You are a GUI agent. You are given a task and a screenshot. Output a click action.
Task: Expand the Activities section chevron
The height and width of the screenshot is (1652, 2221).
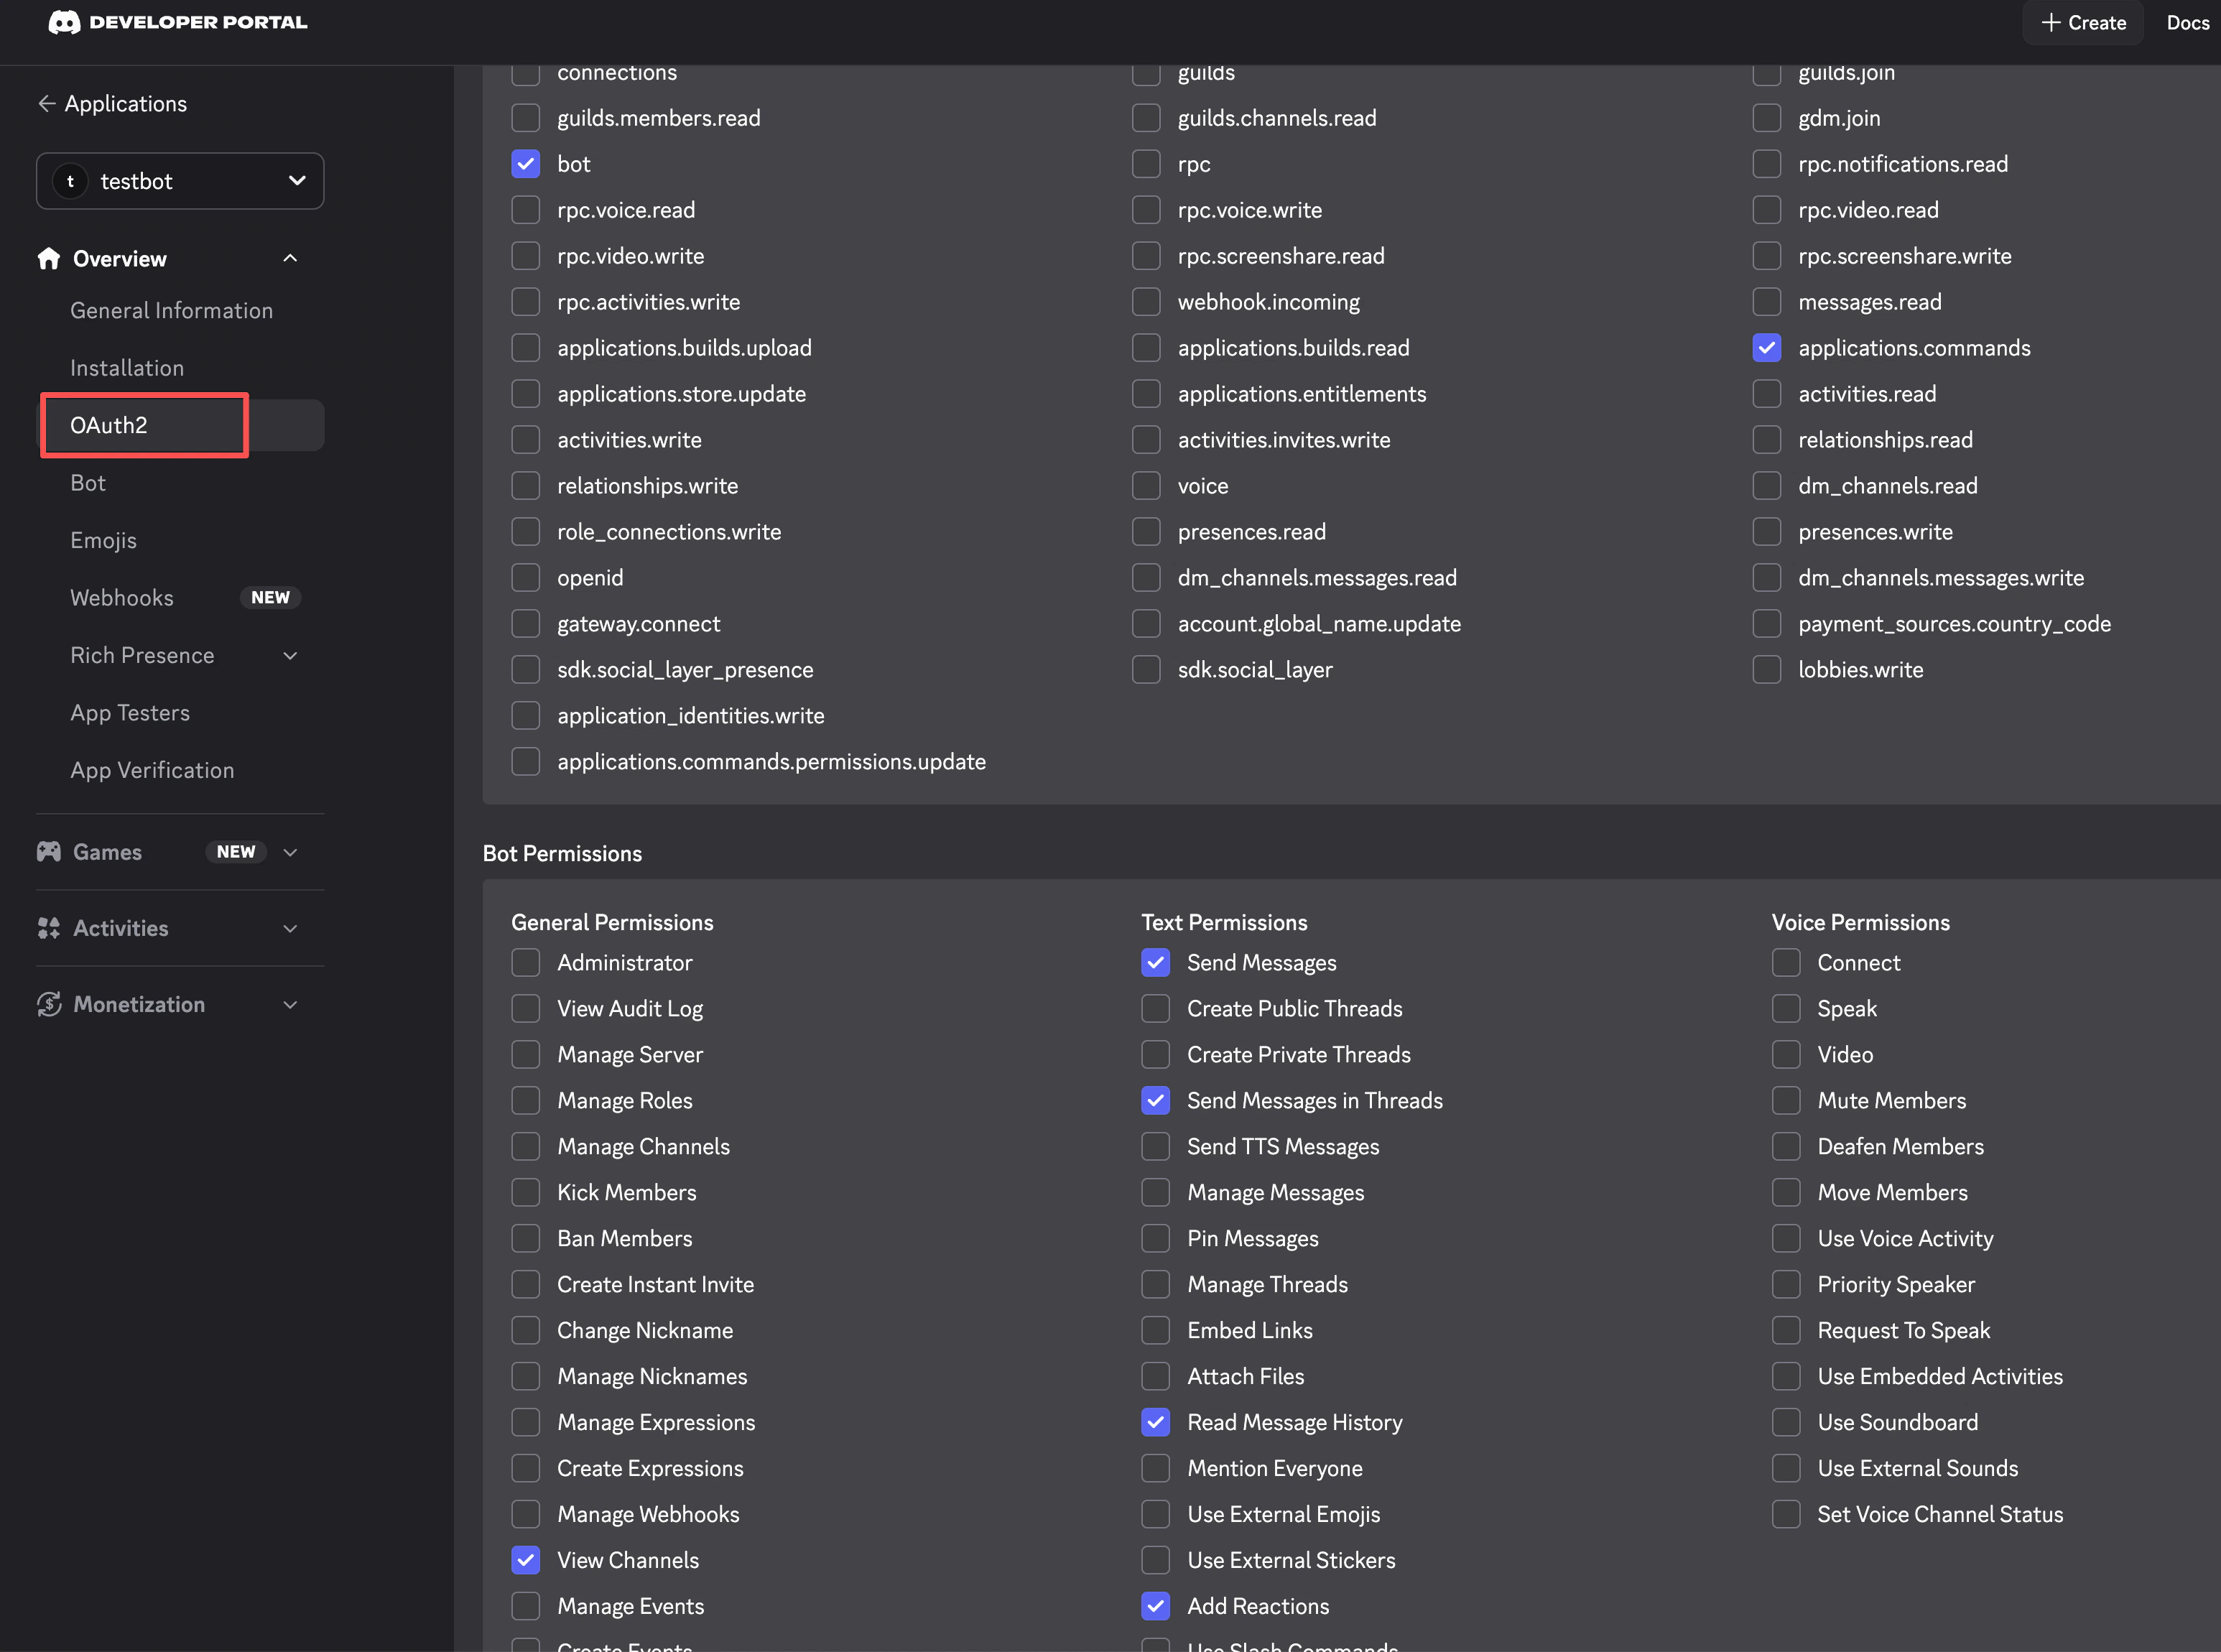pyautogui.click(x=290, y=928)
